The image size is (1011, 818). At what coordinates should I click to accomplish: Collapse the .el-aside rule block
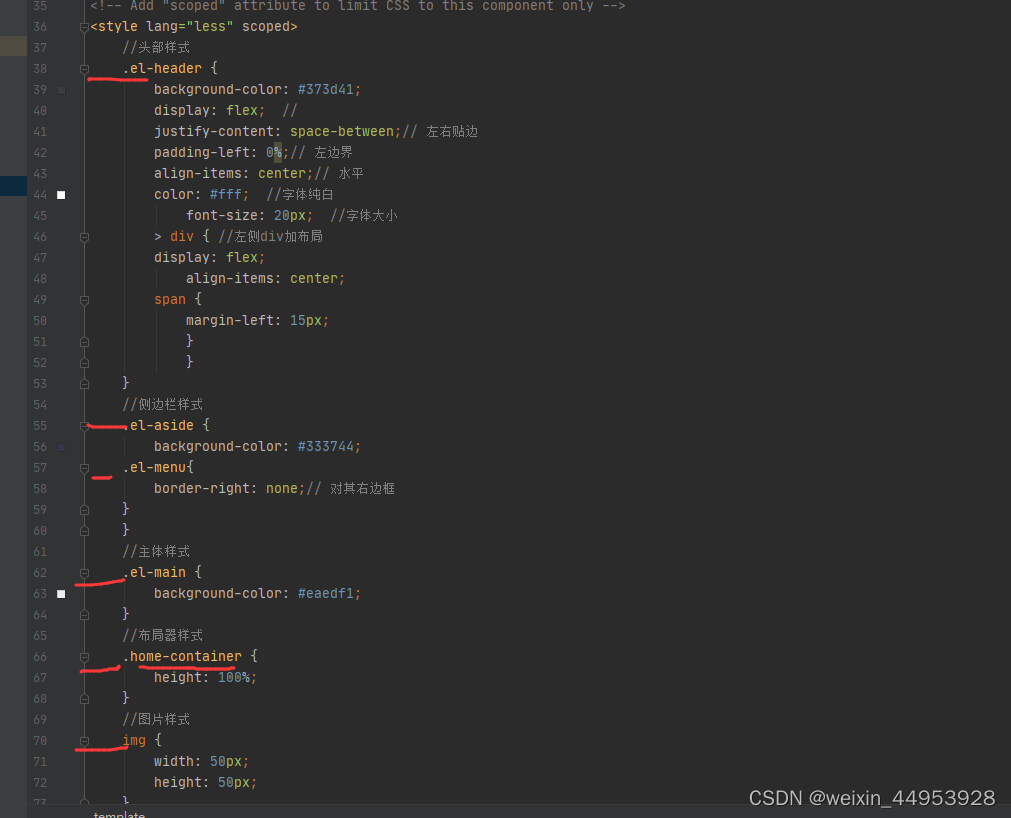click(x=84, y=425)
